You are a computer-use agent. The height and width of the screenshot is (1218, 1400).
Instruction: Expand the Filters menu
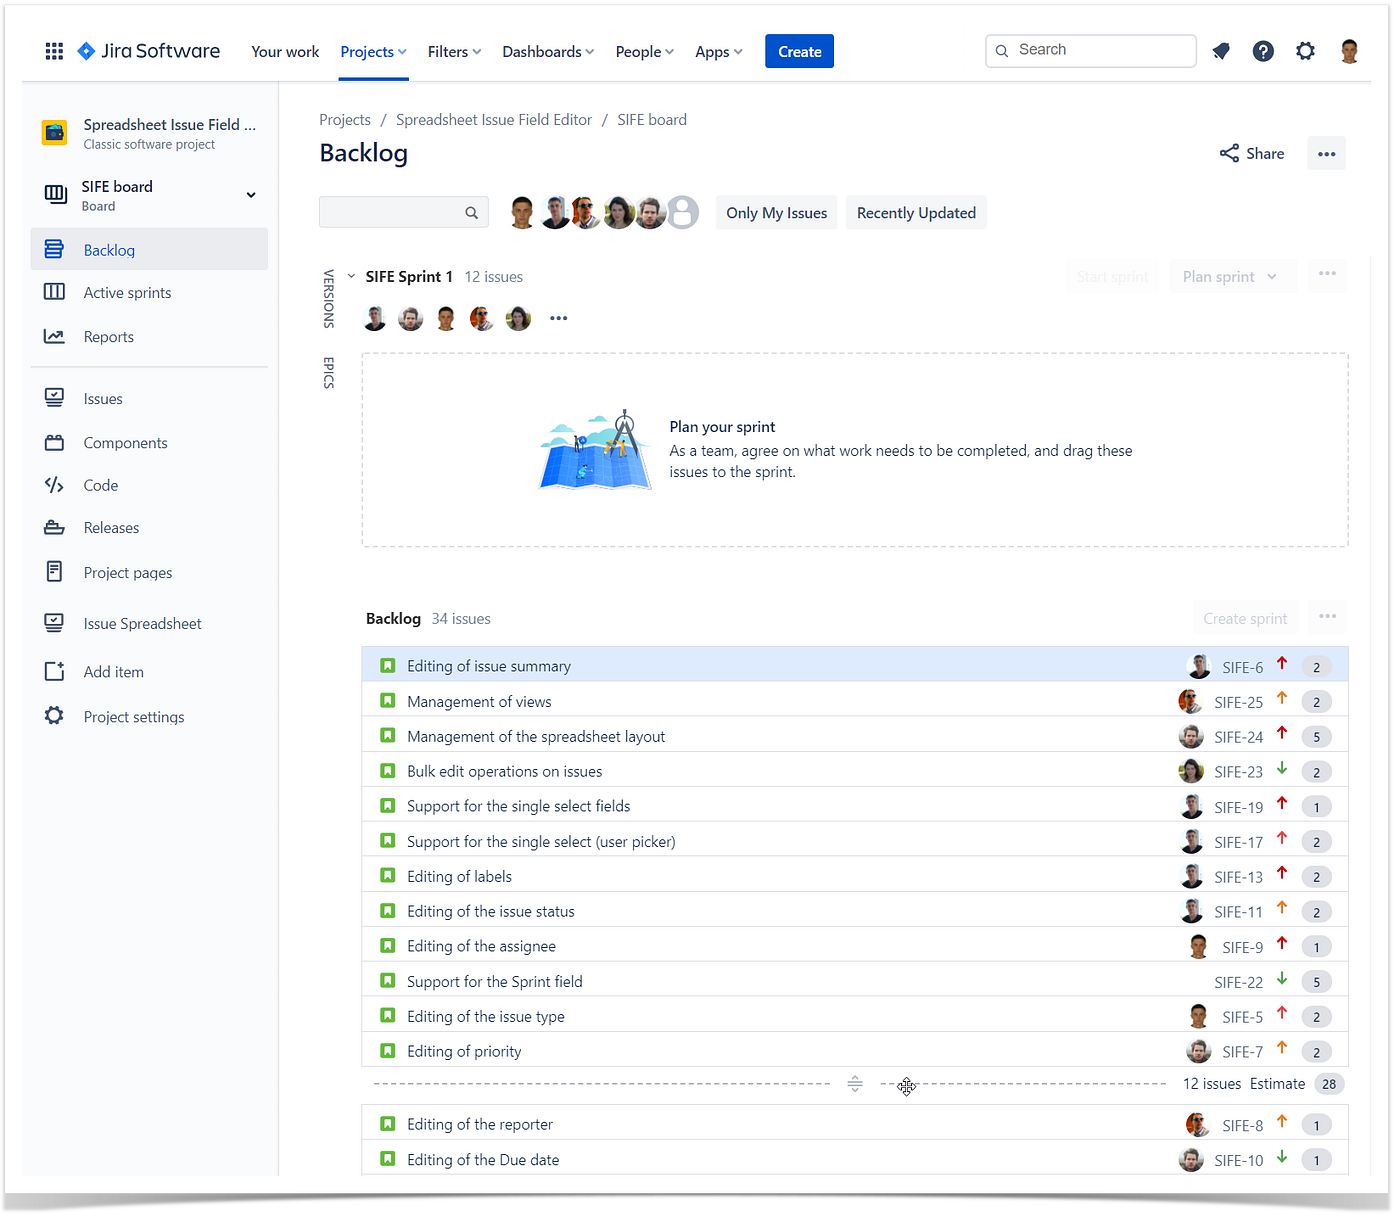(454, 52)
